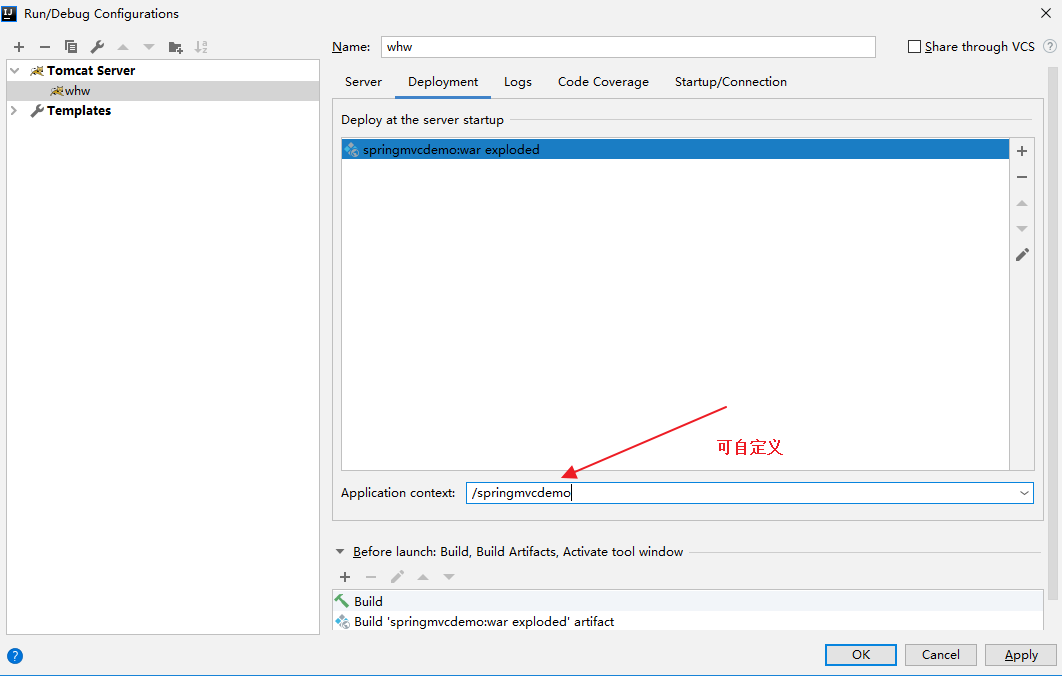
Task: Add artifact with deployment plus icon
Action: [x=1022, y=151]
